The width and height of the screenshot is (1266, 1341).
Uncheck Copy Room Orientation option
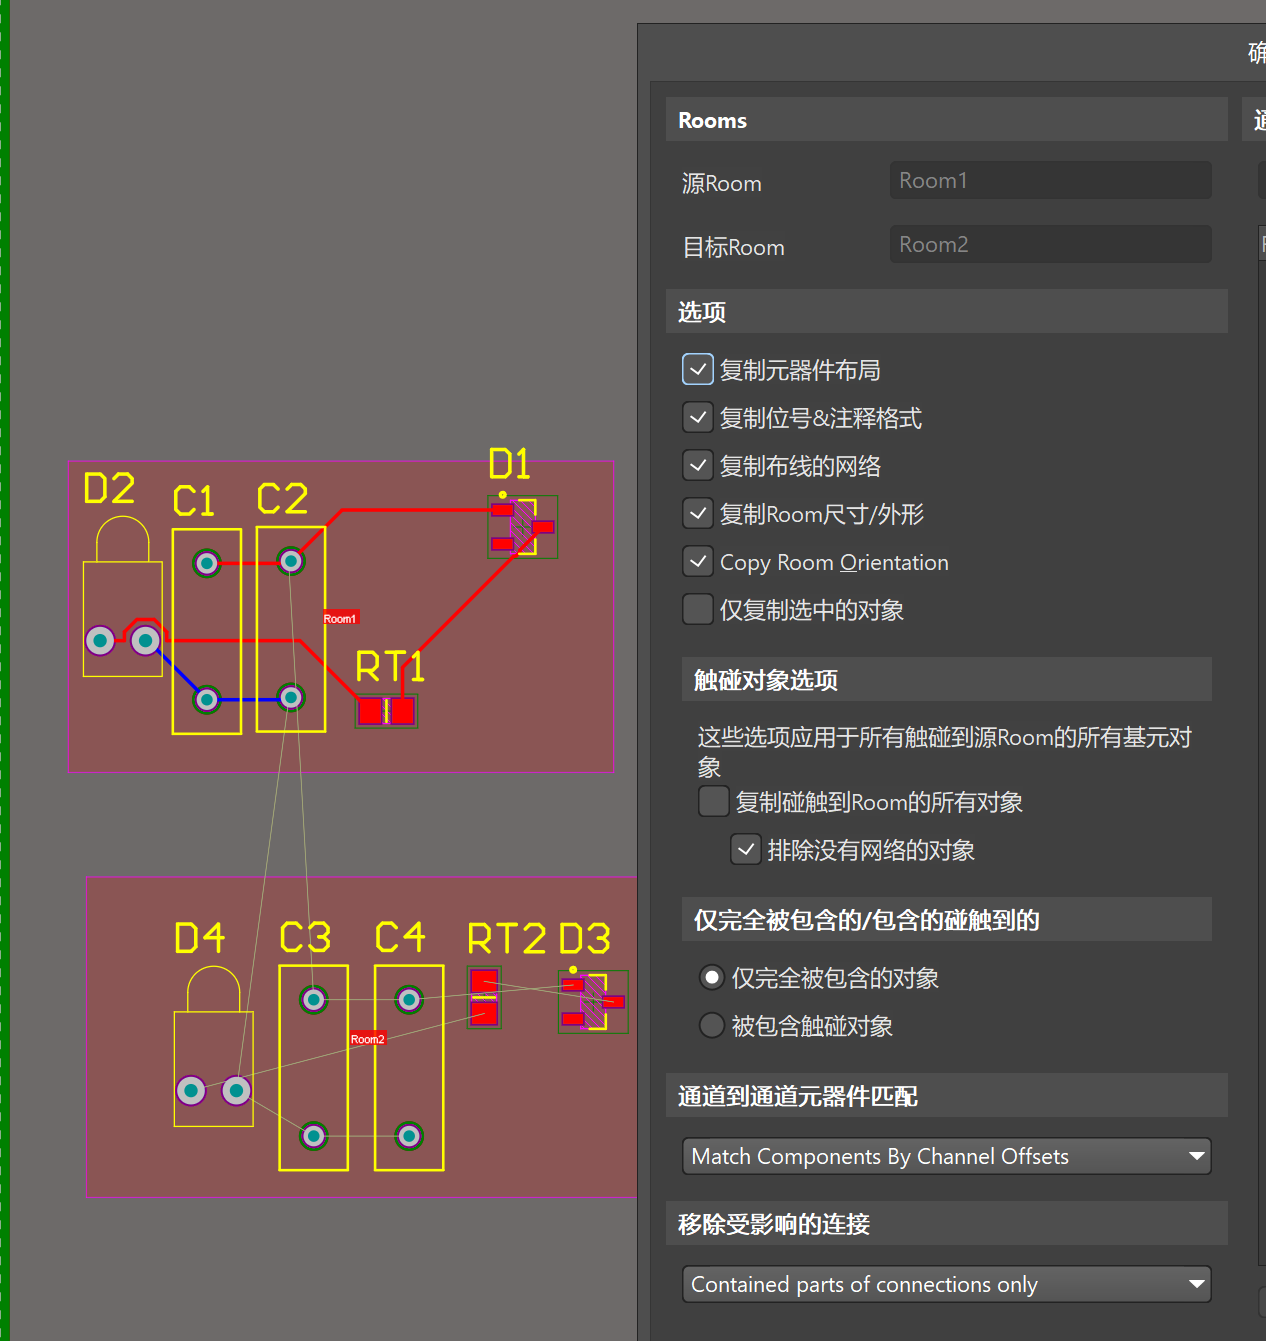point(698,562)
